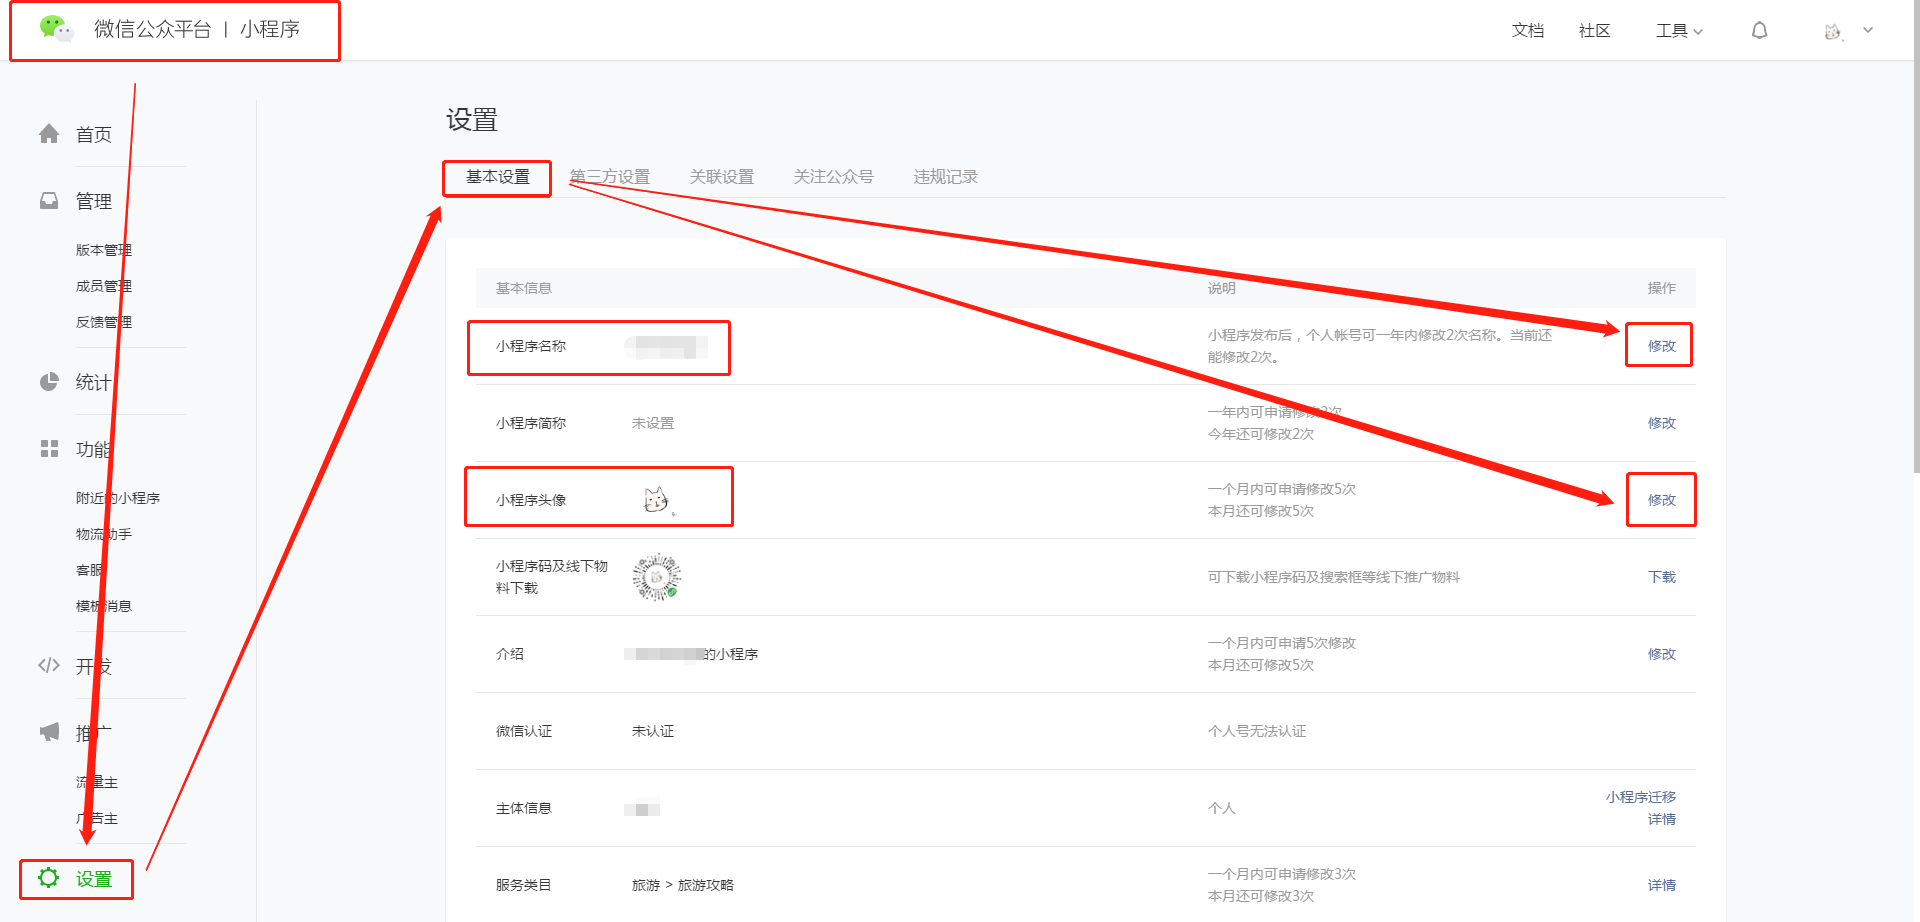Expand the avatar account dropdown chevron
This screenshot has width=1920, height=922.
pos(1869,30)
